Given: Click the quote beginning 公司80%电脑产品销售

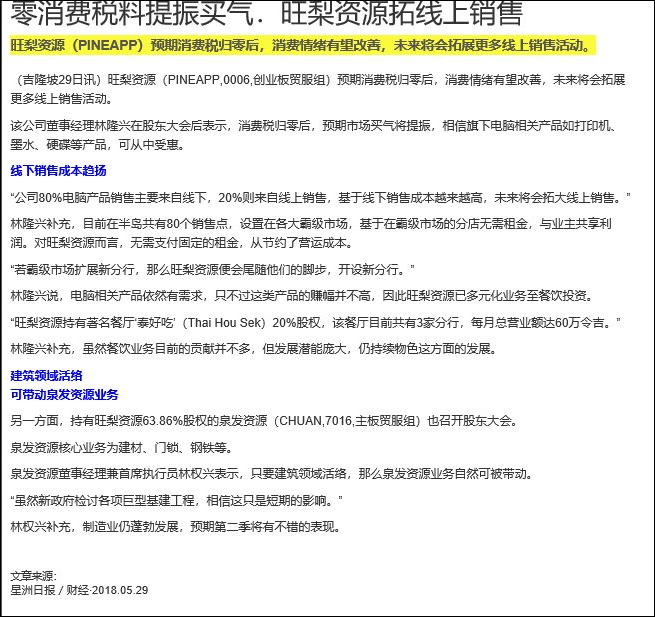Looking at the screenshot, I should [320, 198].
